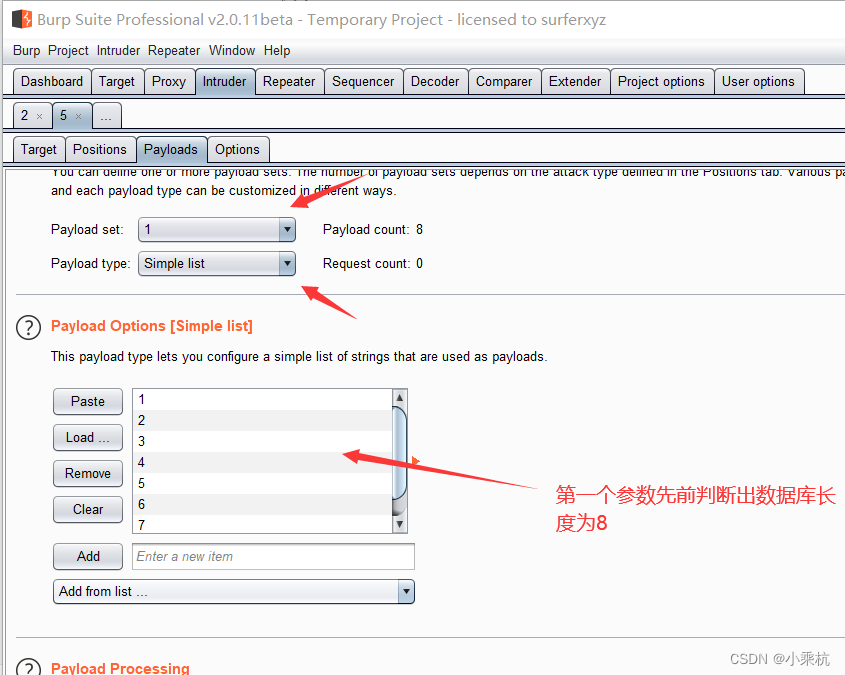
Task: Click the Load ... button
Action: point(88,437)
